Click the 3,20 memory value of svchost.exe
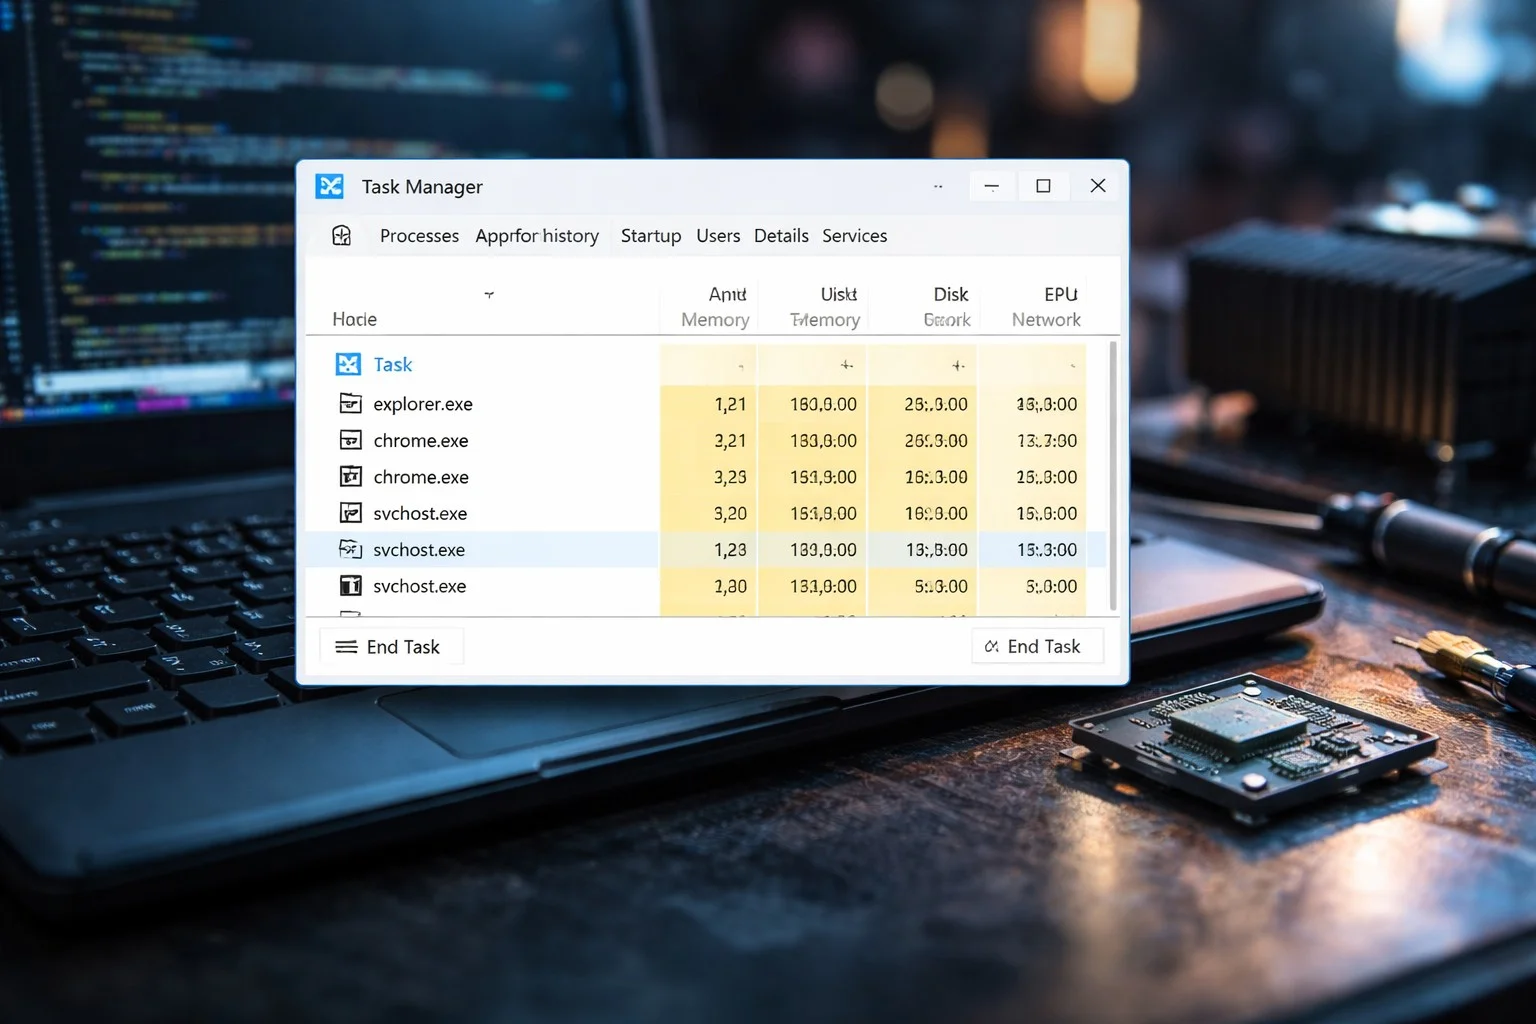 tap(730, 514)
